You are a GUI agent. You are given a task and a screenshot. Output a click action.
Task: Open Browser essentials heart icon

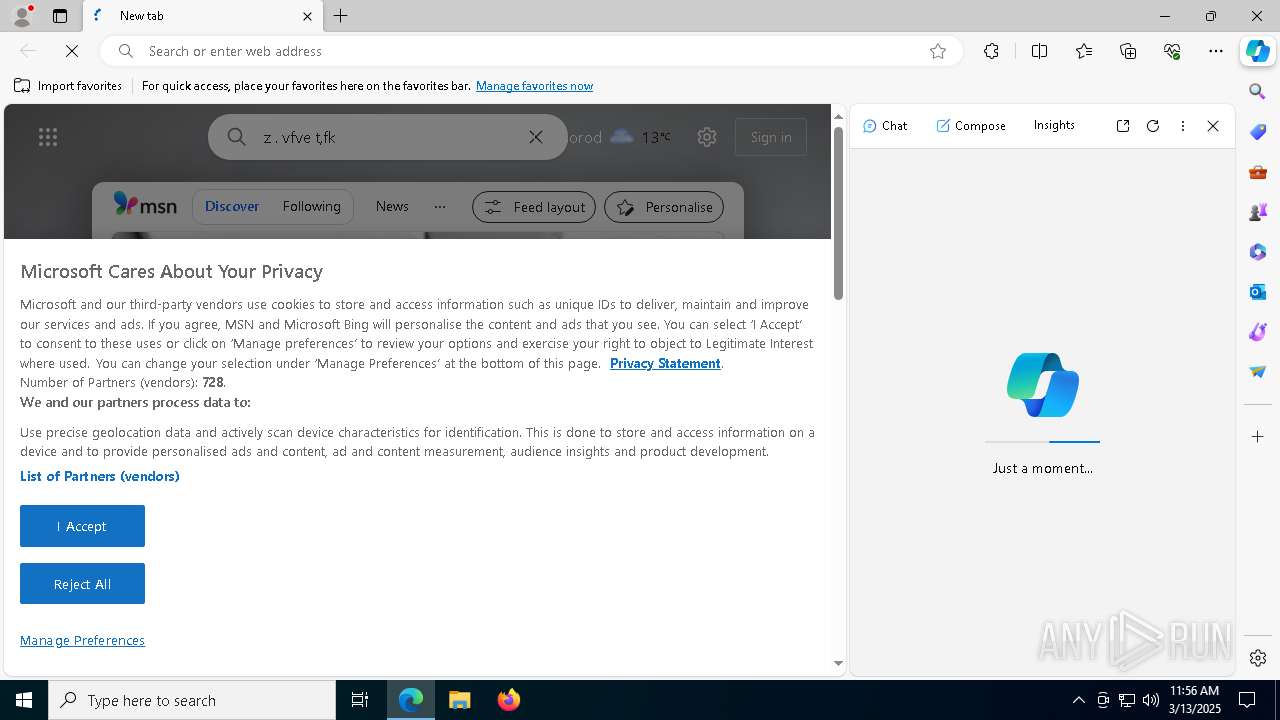pos(1172,51)
